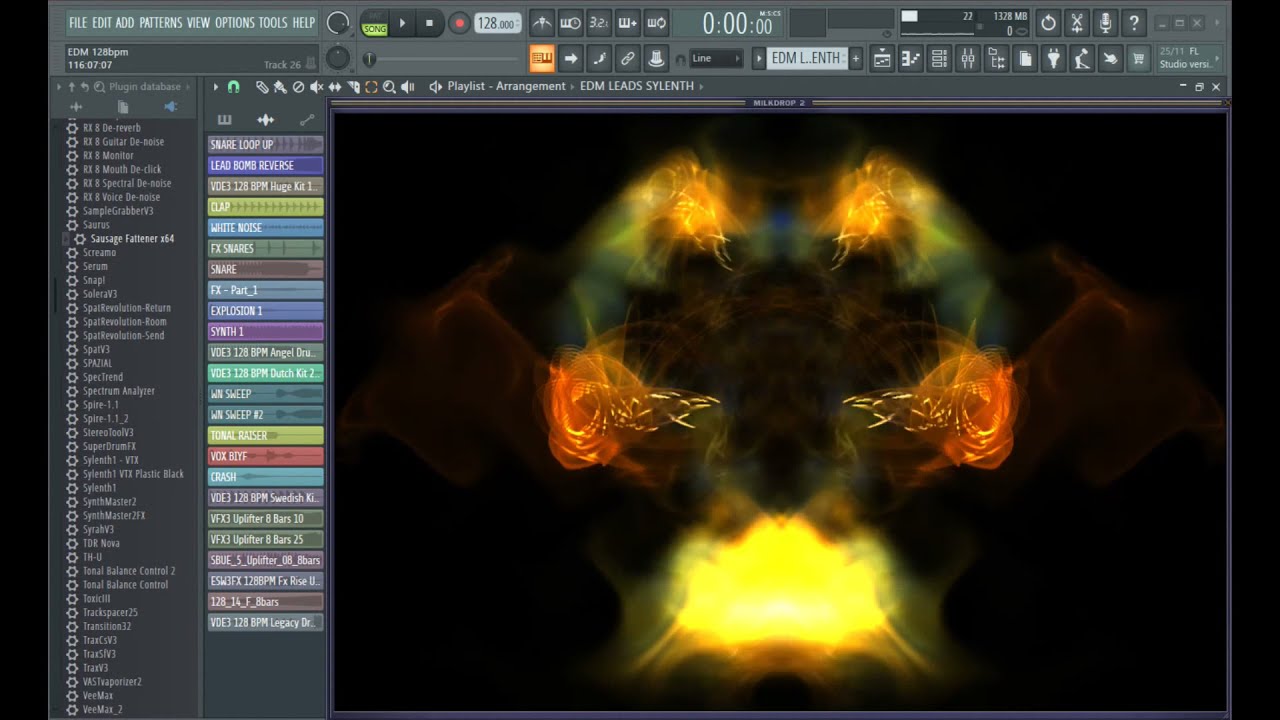
Task: Click Serum in the plugin list
Action: tap(95, 266)
